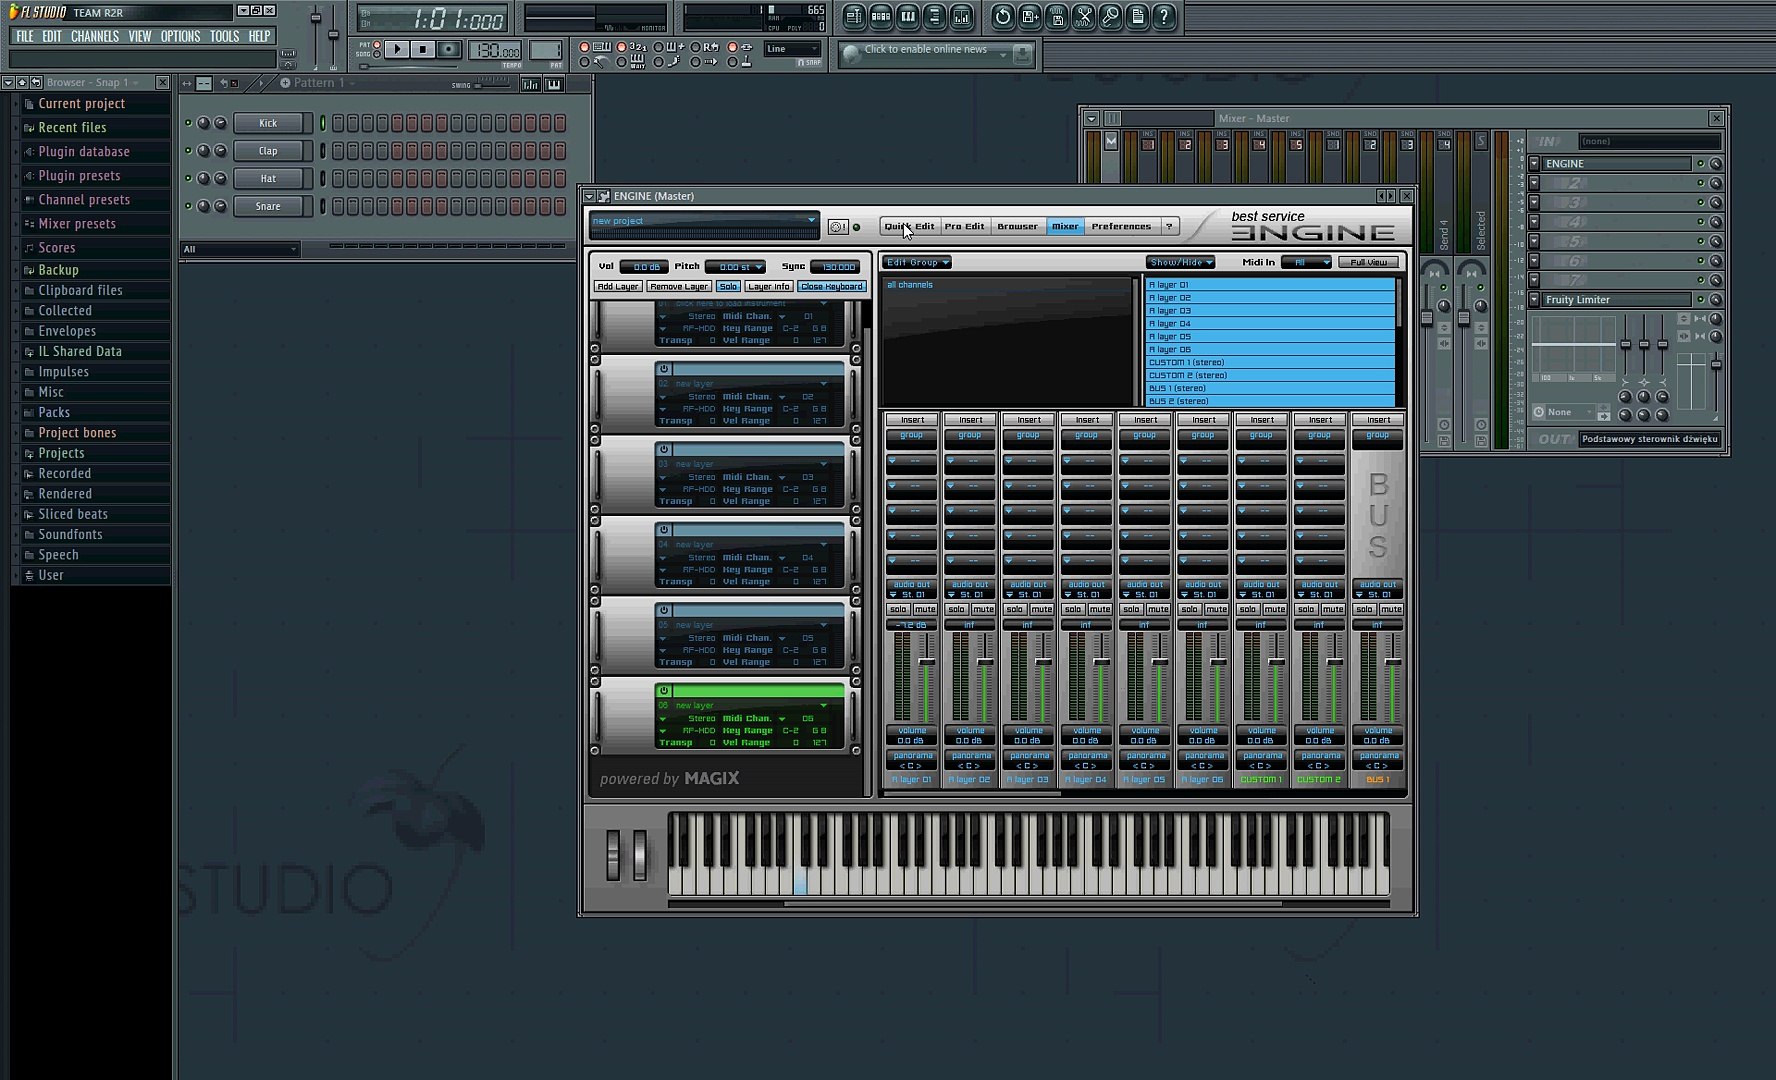This screenshot has width=1776, height=1080.
Task: Open the Show/Hide dropdown
Action: 1180,263
